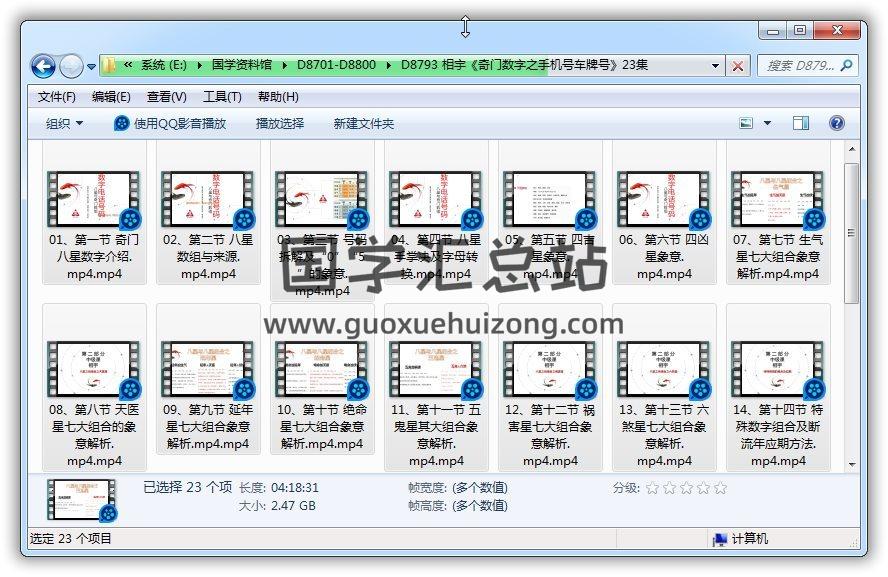Click D8701-D8800 breadcrumb segment
The width and height of the screenshot is (888, 577).
(x=336, y=65)
